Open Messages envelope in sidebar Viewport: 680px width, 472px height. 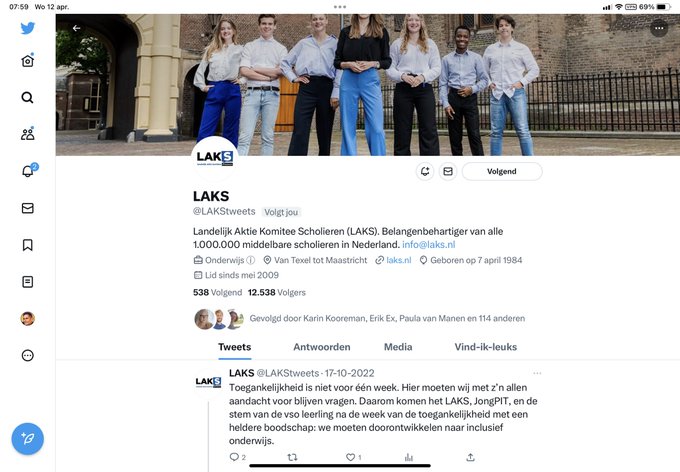coord(28,208)
